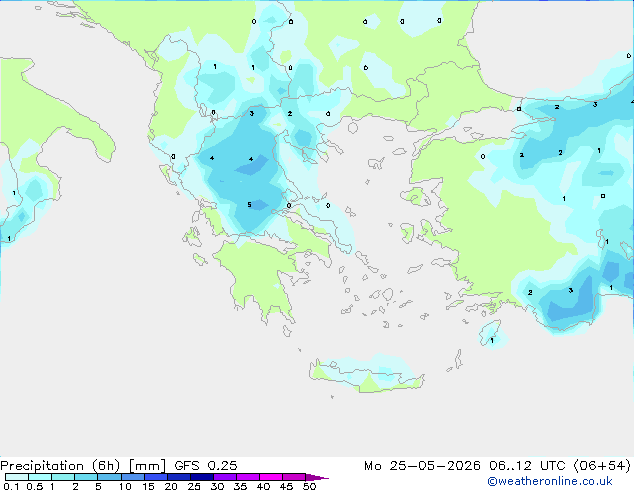
Task: Click the 15–20 mm legend swatch
Action: pos(156,477)
